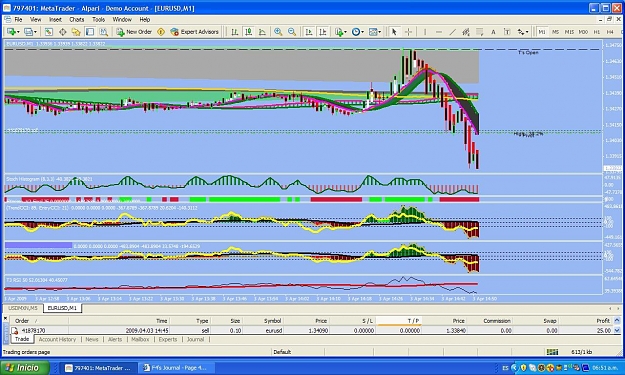Open the Charts menu

click(x=77, y=20)
